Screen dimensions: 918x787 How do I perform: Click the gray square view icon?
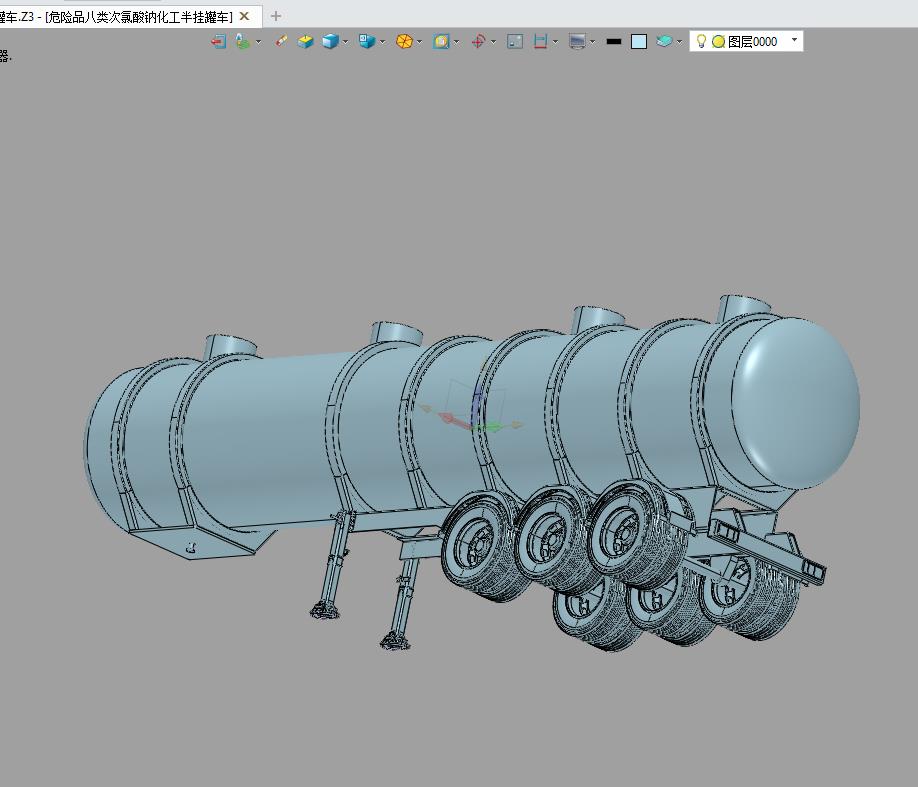515,42
